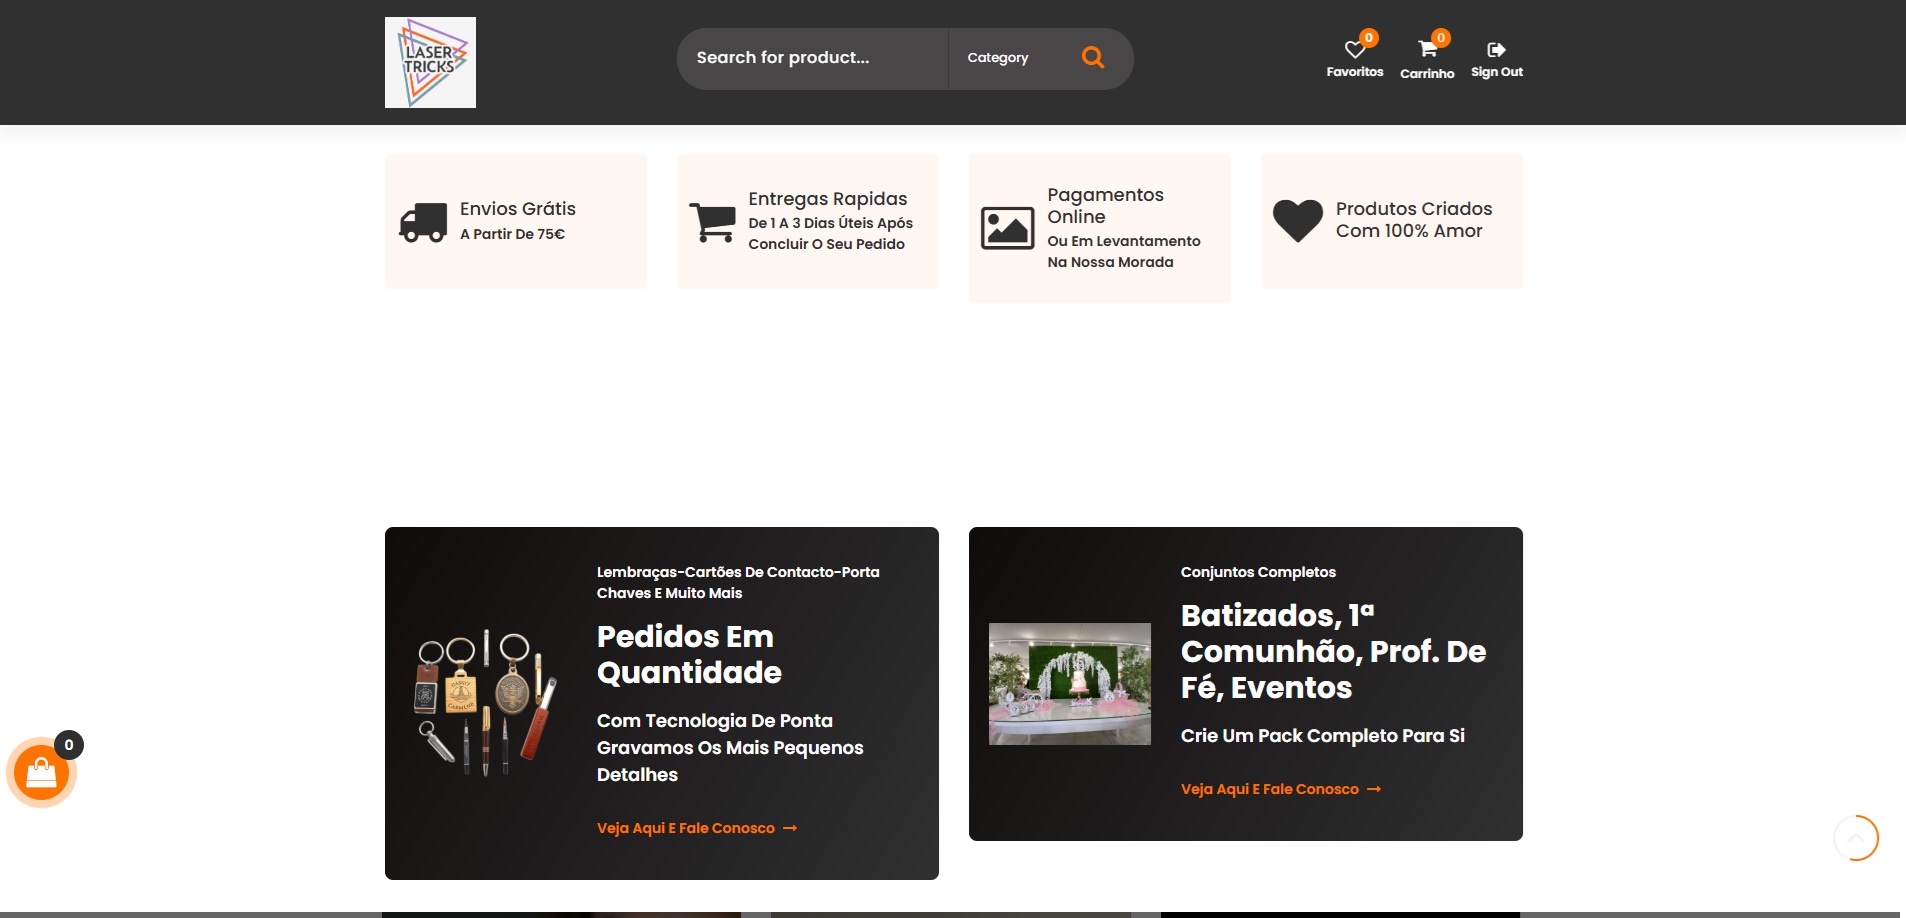Open the floating orange shopping bag
Image resolution: width=1906 pixels, height=918 pixels.
[x=41, y=773]
